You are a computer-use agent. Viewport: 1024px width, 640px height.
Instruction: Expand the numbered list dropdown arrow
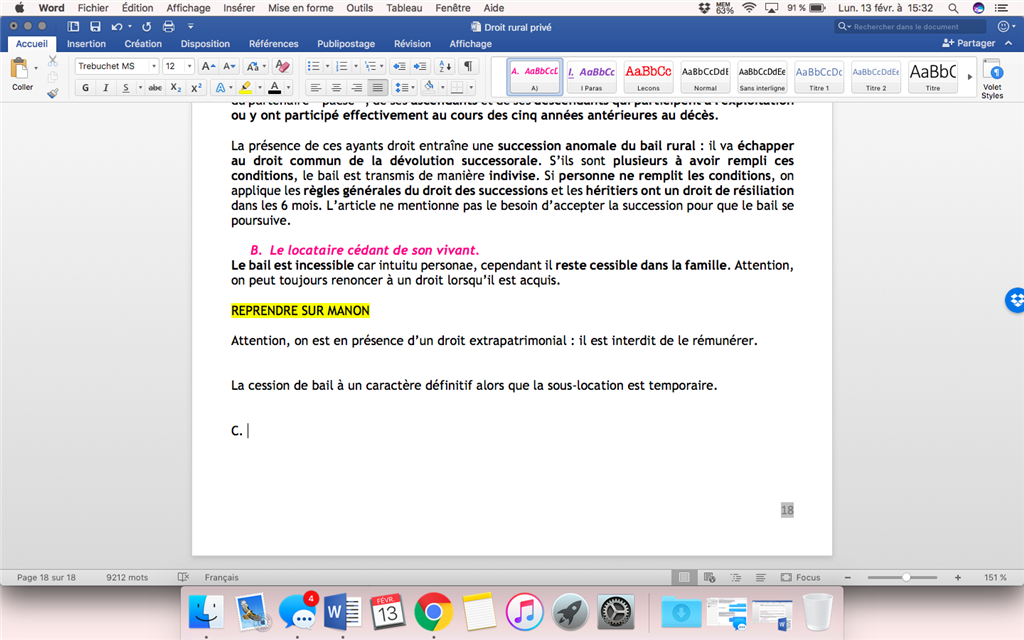(355, 66)
